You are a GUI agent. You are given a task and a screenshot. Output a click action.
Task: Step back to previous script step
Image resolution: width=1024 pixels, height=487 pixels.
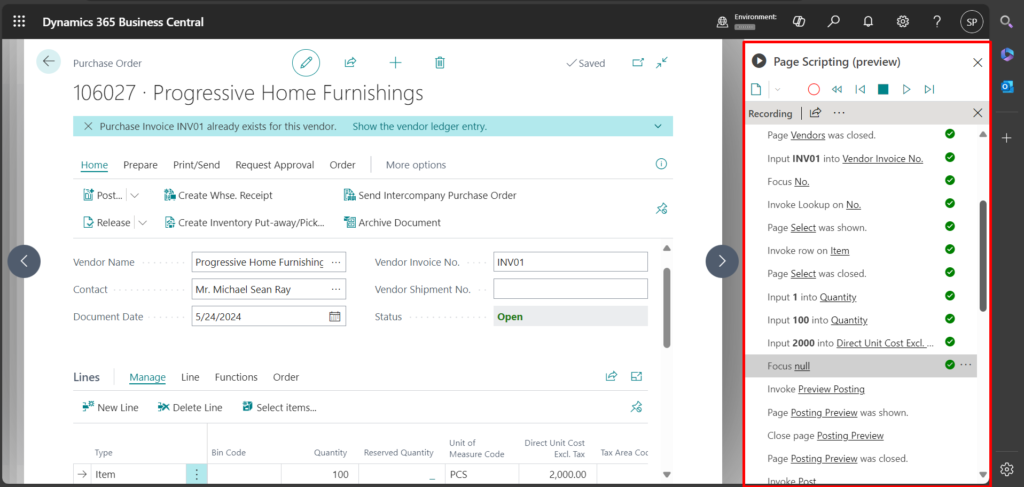coord(860,89)
